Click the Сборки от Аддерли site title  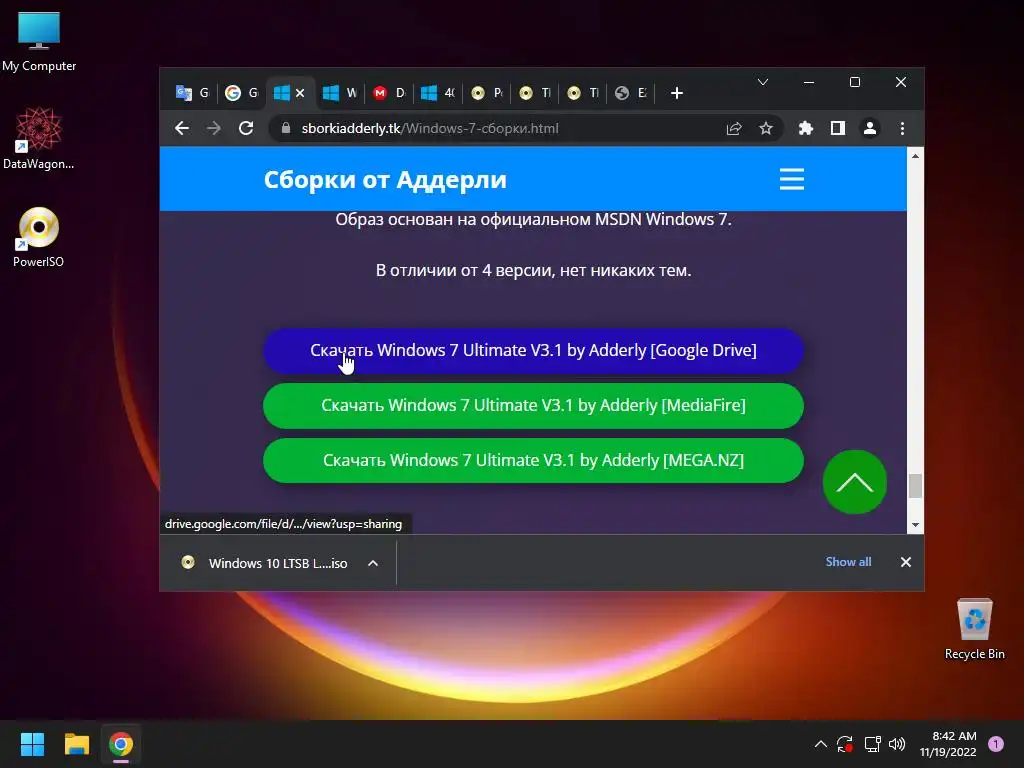pyautogui.click(x=385, y=180)
